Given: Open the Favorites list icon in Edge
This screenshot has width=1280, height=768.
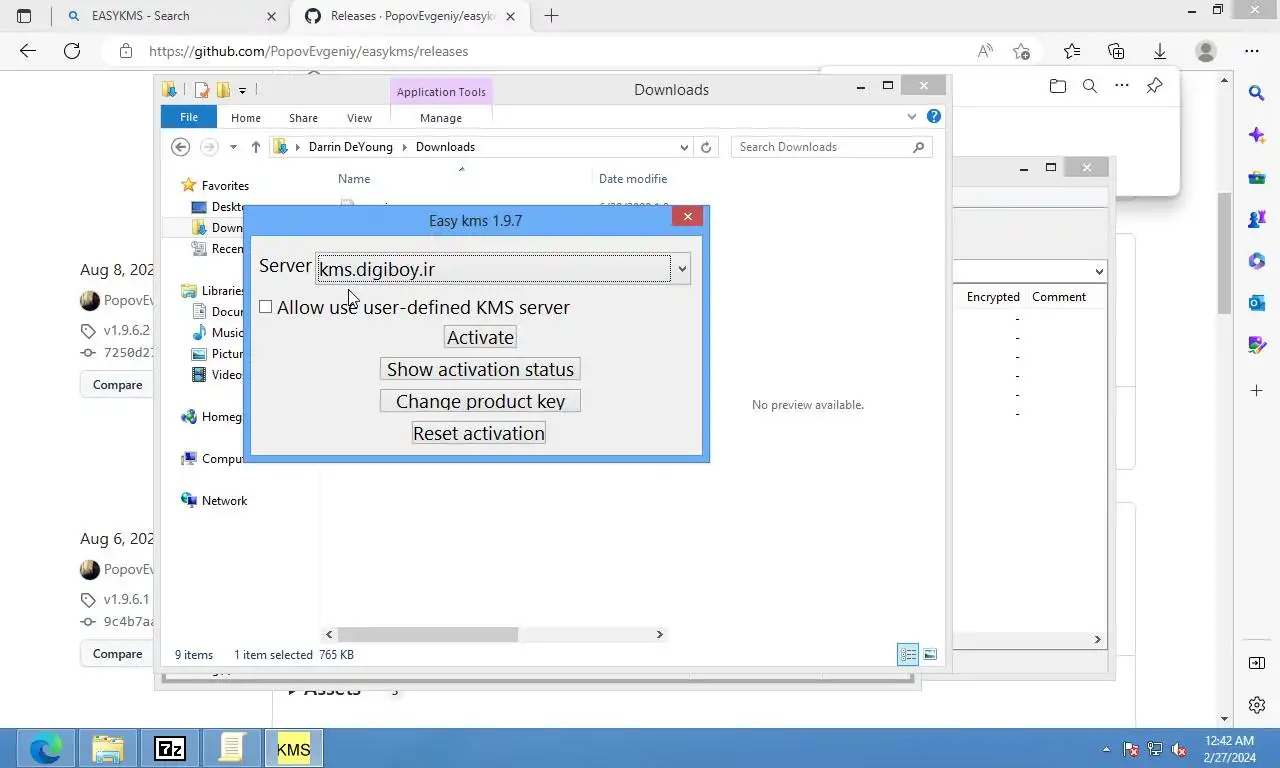Looking at the screenshot, I should pos(1072,51).
